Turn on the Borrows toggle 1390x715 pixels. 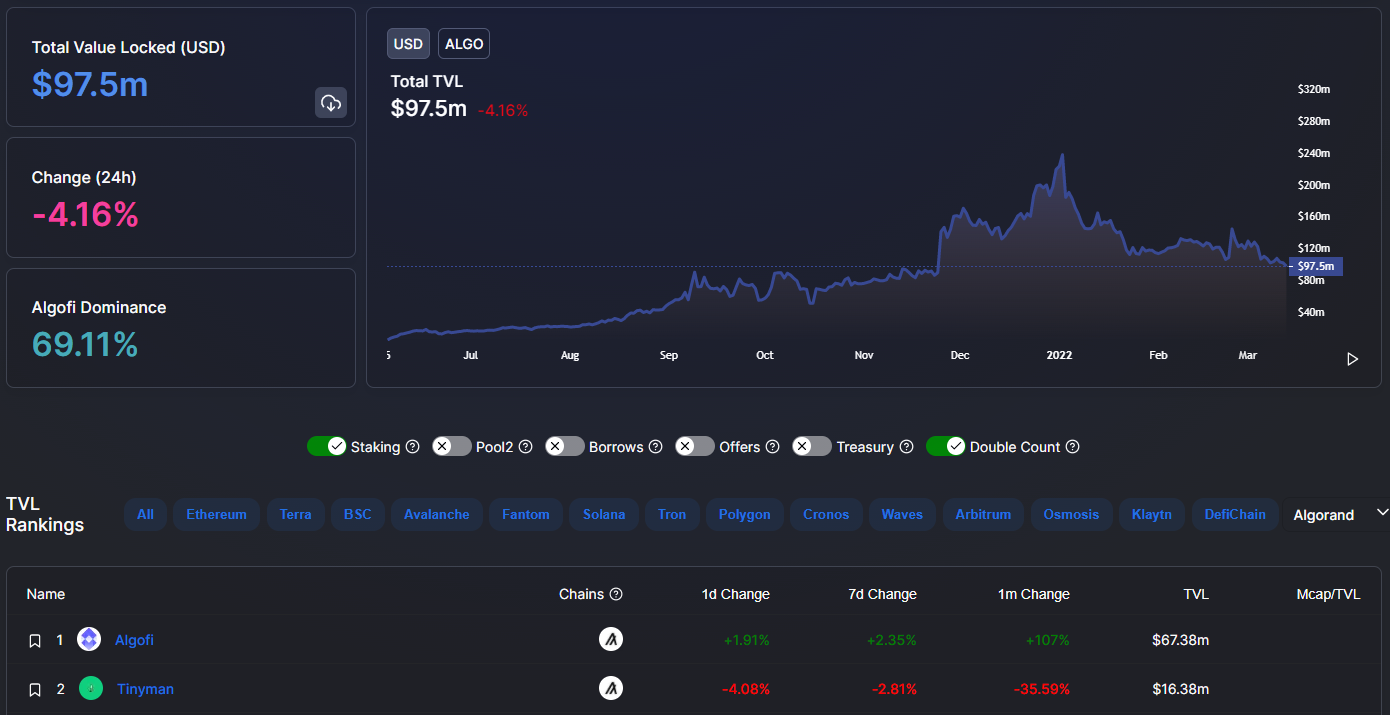pyautogui.click(x=565, y=446)
